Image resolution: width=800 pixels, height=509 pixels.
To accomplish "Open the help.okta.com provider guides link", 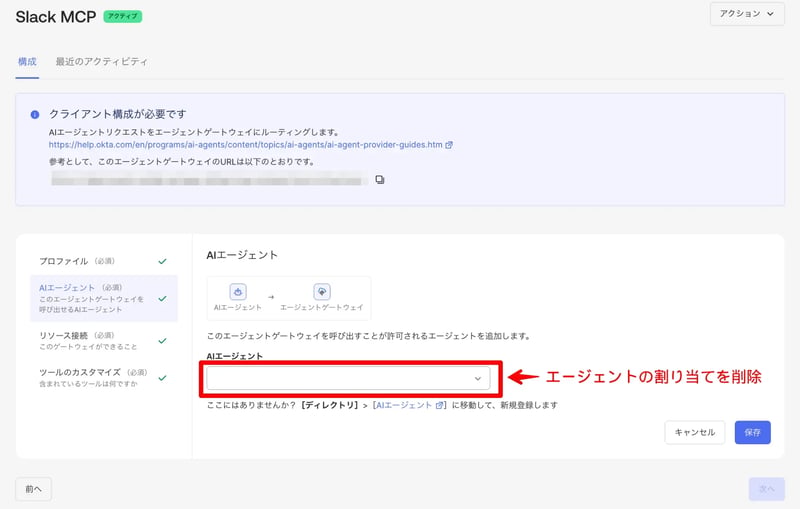I will click(245, 145).
